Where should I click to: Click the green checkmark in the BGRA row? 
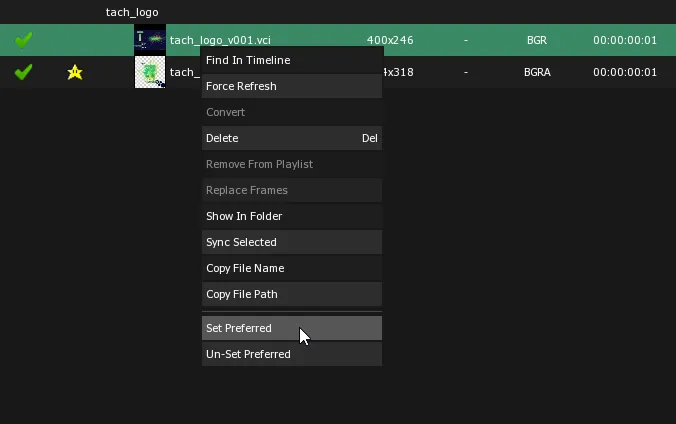click(x=23, y=72)
